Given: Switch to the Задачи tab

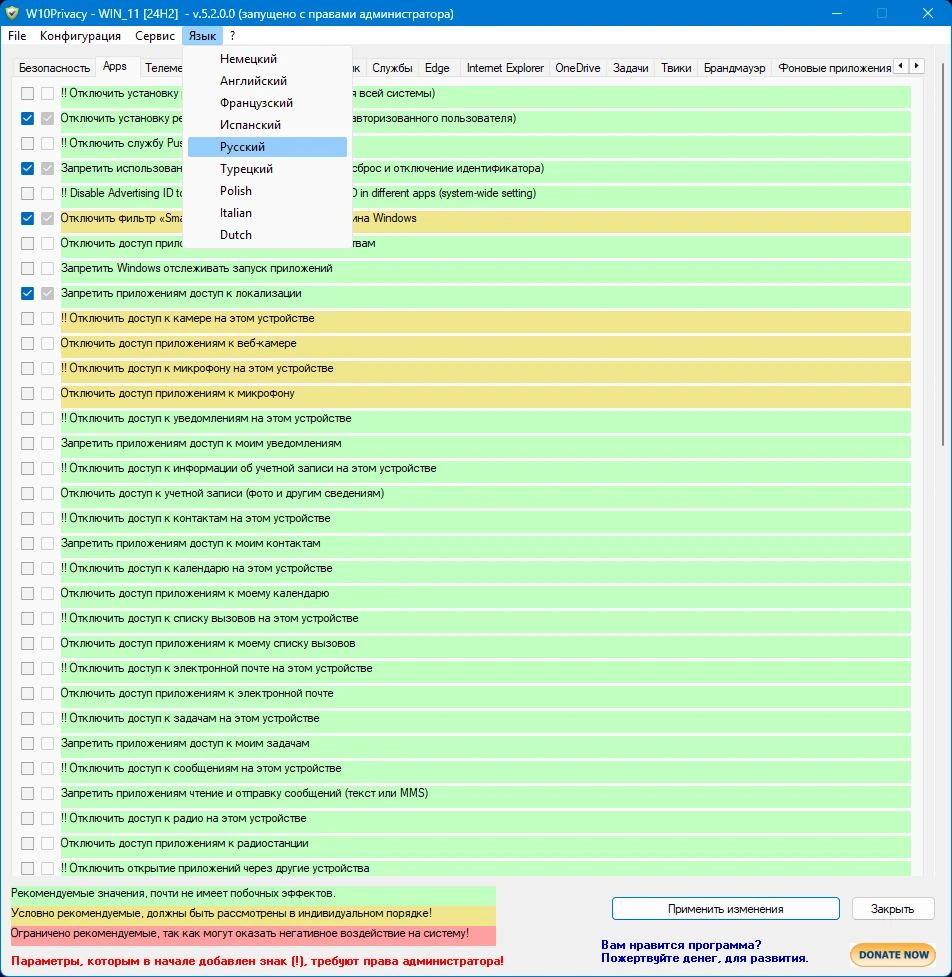Looking at the screenshot, I should (x=631, y=68).
